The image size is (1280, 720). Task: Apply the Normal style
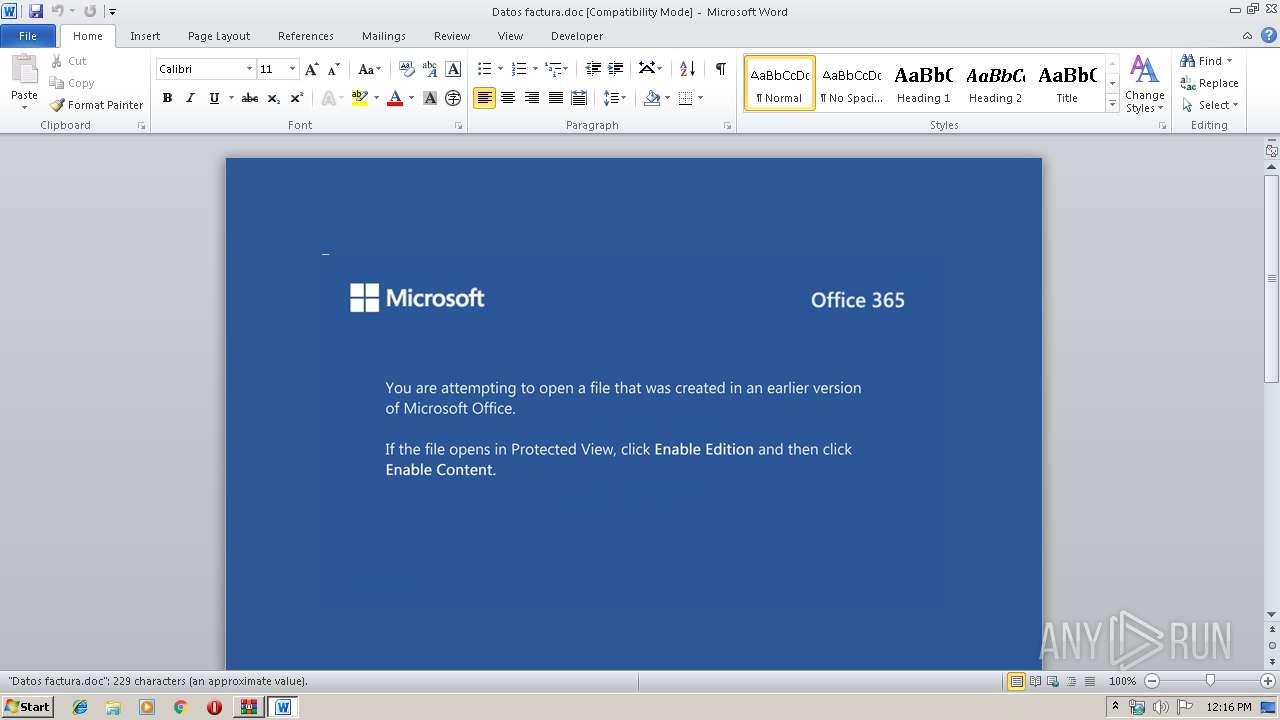(x=779, y=83)
